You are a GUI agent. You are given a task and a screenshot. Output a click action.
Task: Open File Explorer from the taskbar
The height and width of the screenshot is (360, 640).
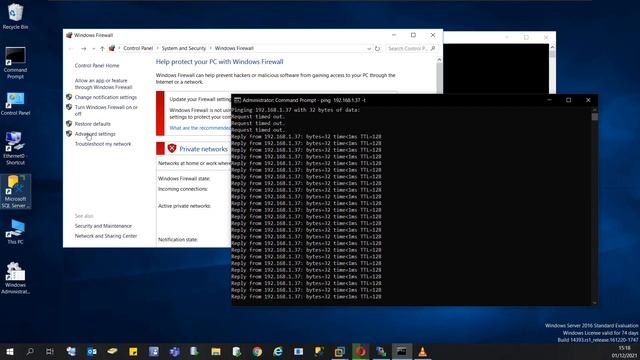click(x=216, y=351)
